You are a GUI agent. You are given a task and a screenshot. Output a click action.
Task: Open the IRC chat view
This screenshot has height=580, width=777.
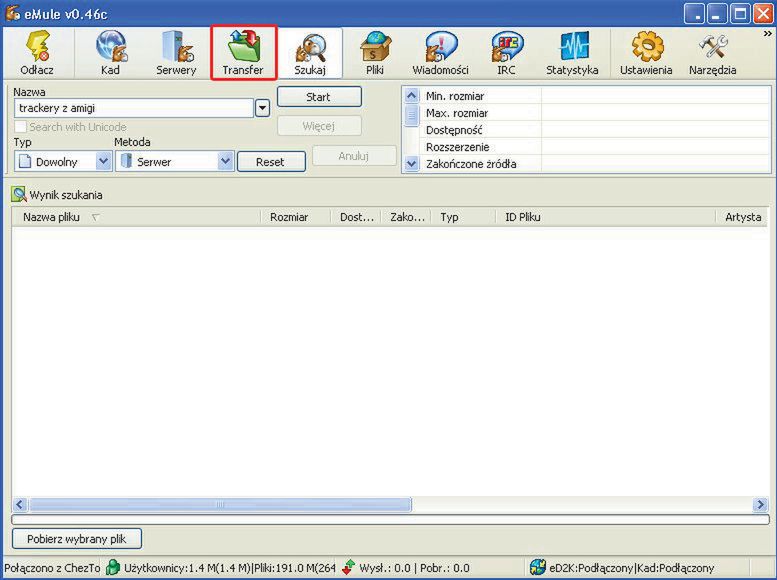click(506, 53)
